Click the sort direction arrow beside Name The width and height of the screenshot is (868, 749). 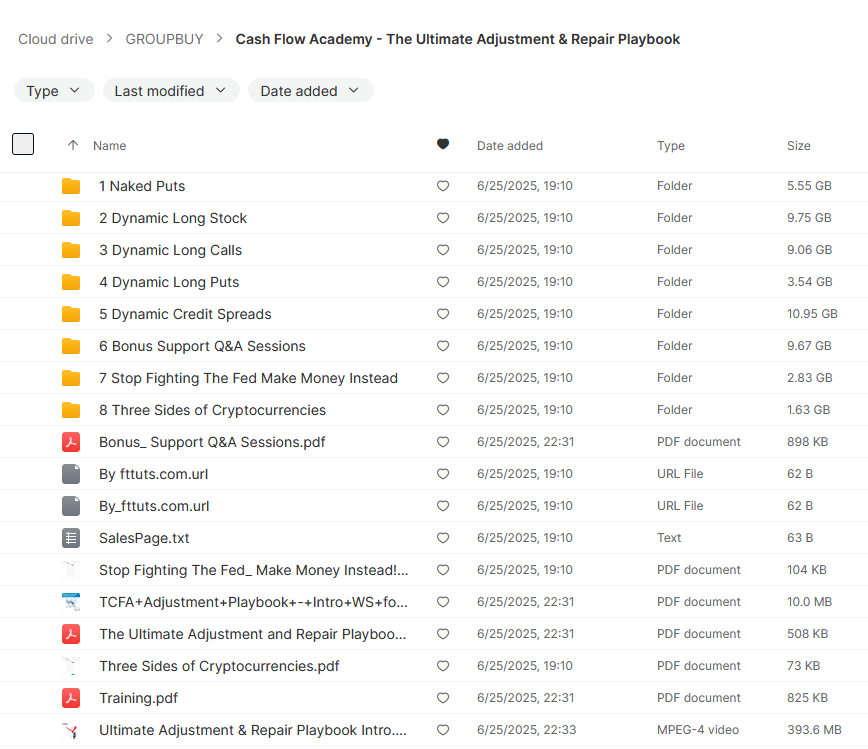73,145
